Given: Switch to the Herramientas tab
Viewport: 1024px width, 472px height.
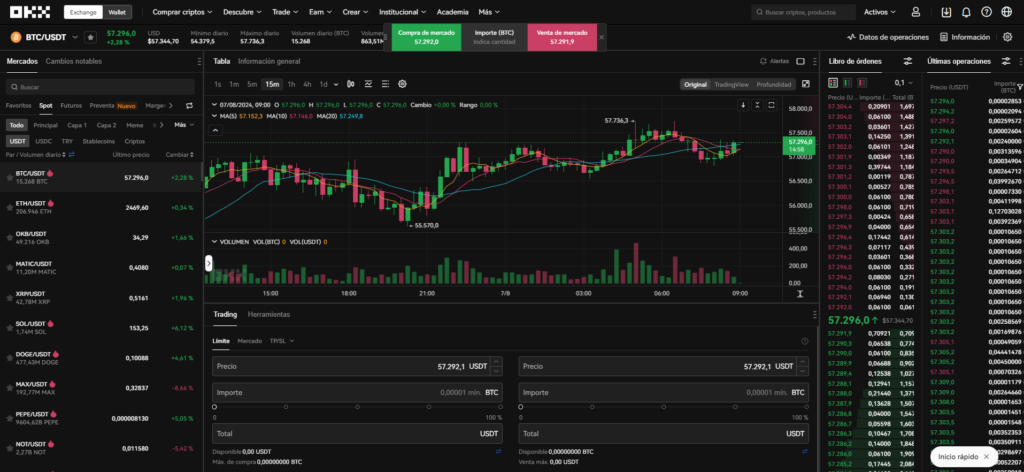Looking at the screenshot, I should [268, 314].
